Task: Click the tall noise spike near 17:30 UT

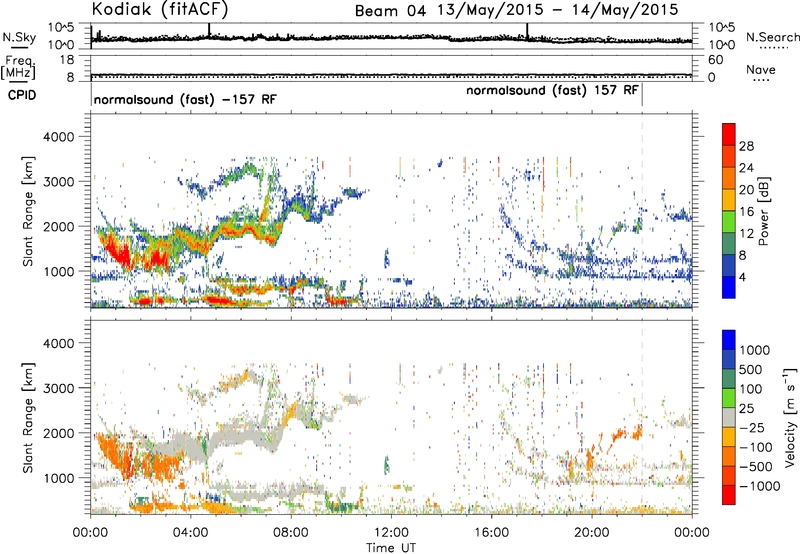Action: click(528, 31)
